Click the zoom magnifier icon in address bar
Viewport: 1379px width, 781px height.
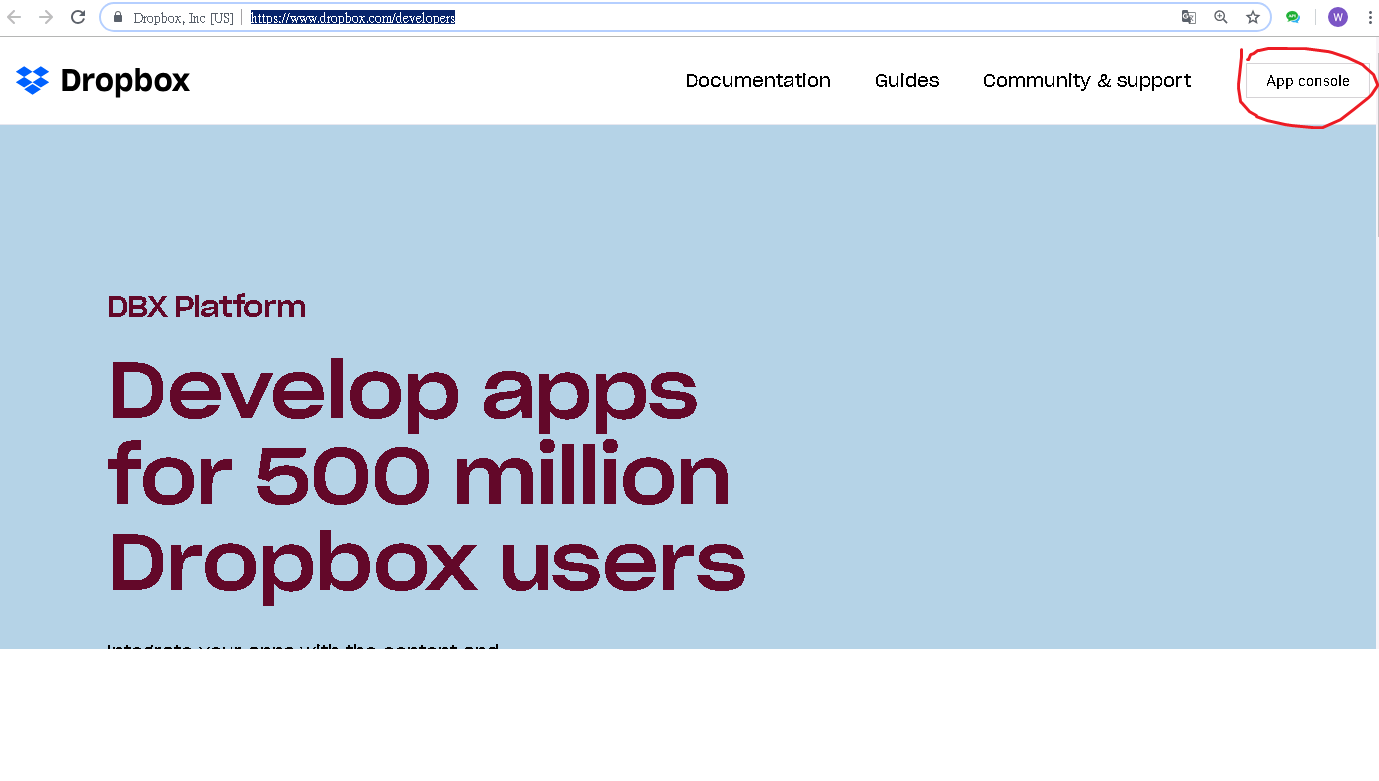tap(1221, 17)
